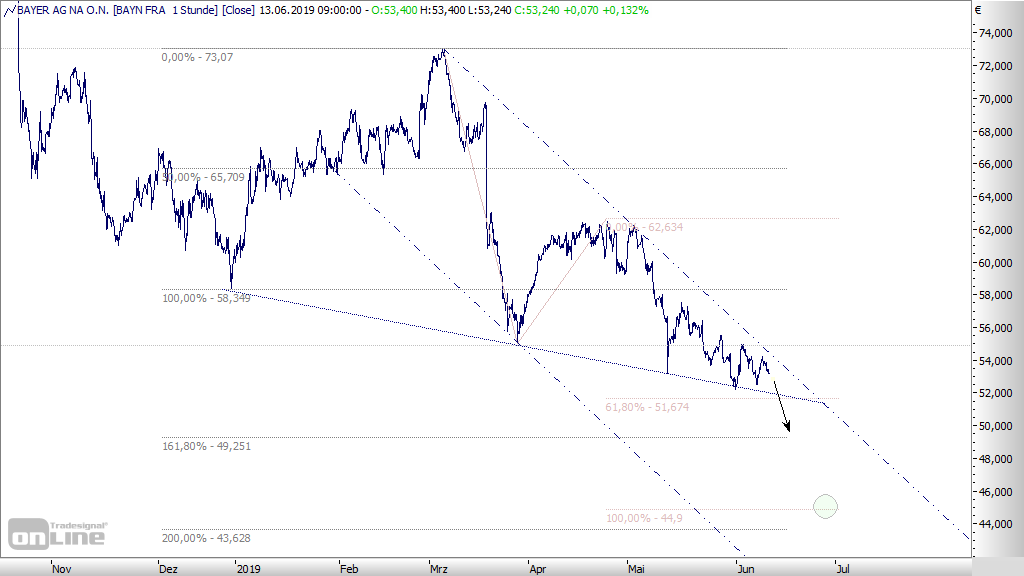
Task: Select the [BAYN FRA 1 Stunde] label
Action: point(165,10)
